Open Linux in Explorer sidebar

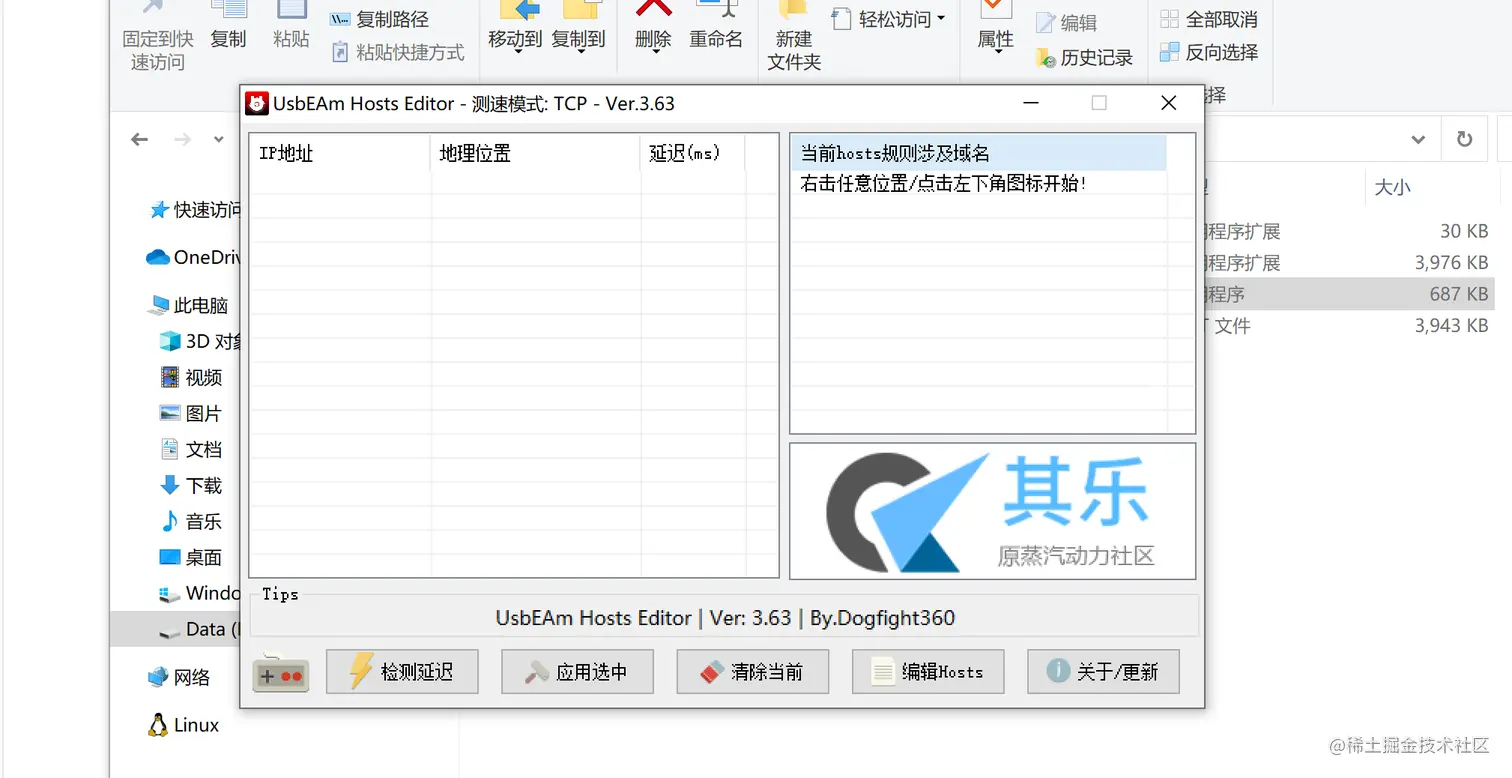click(183, 725)
